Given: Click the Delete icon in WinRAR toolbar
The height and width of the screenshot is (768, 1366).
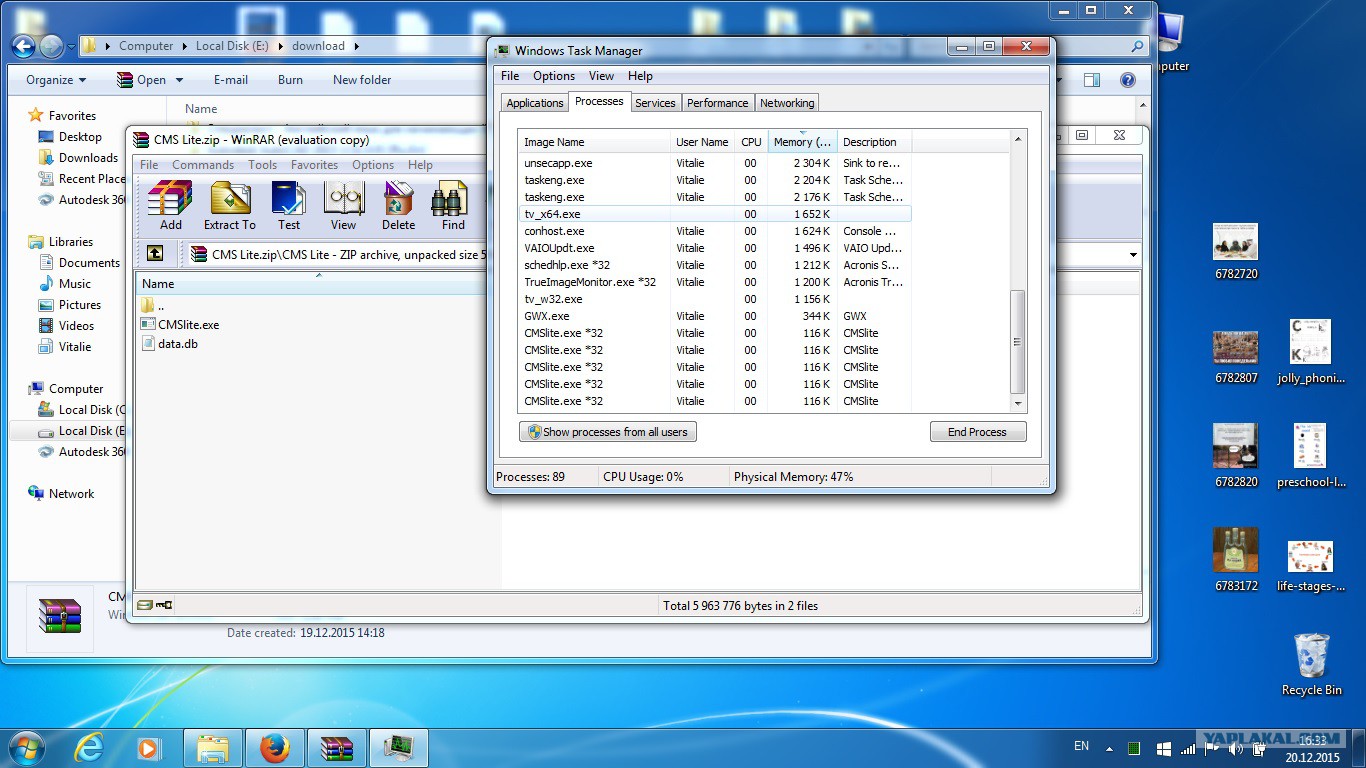Looking at the screenshot, I should point(398,207).
